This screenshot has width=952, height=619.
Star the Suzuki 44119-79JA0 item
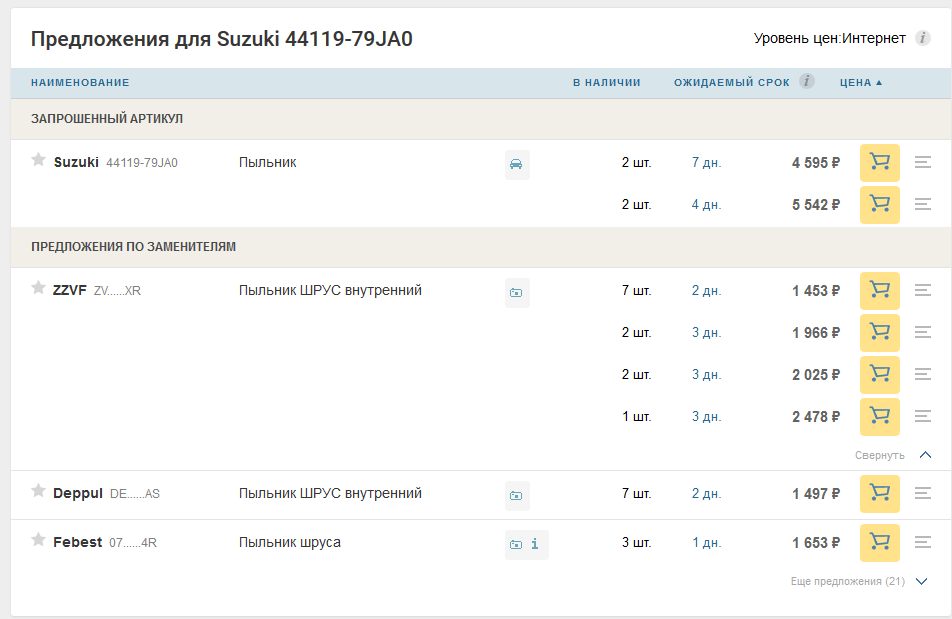click(38, 160)
